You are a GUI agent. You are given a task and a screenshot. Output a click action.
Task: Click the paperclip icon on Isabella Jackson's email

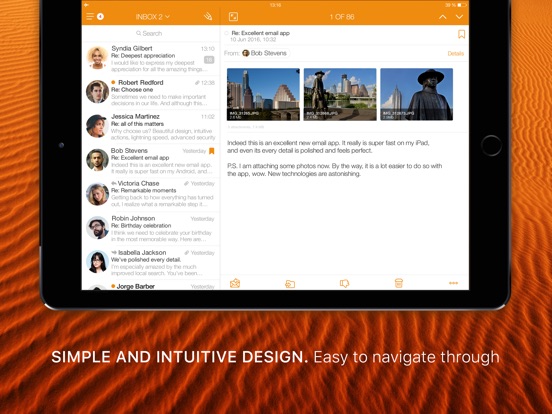[x=187, y=253]
